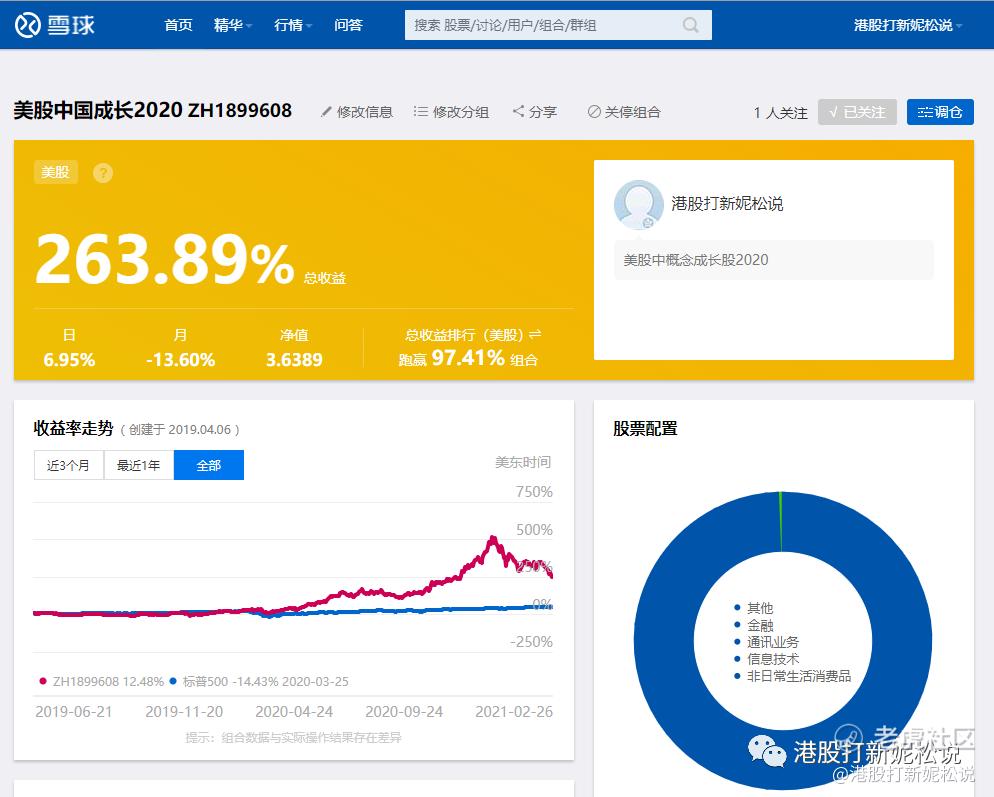Expand the 行情 dropdown menu
The width and height of the screenshot is (994, 797).
pyautogui.click(x=293, y=25)
